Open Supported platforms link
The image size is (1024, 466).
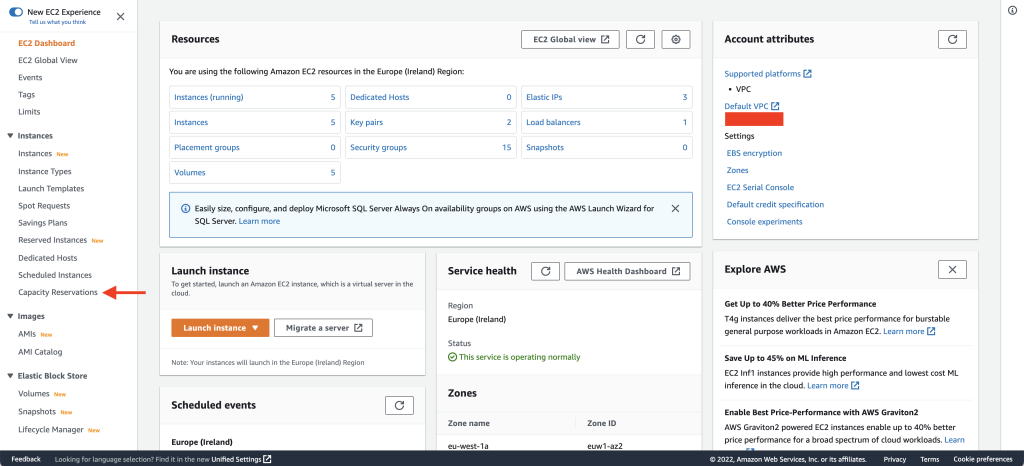(768, 74)
